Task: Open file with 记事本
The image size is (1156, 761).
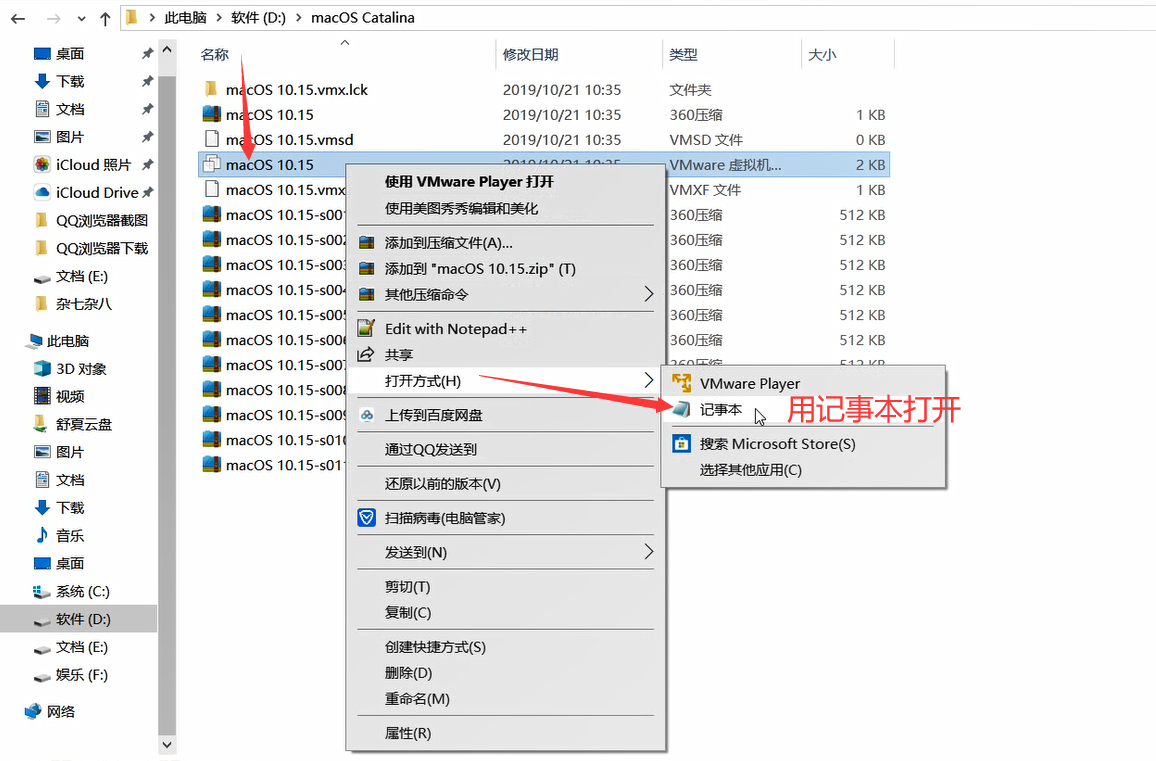Action: [720, 409]
